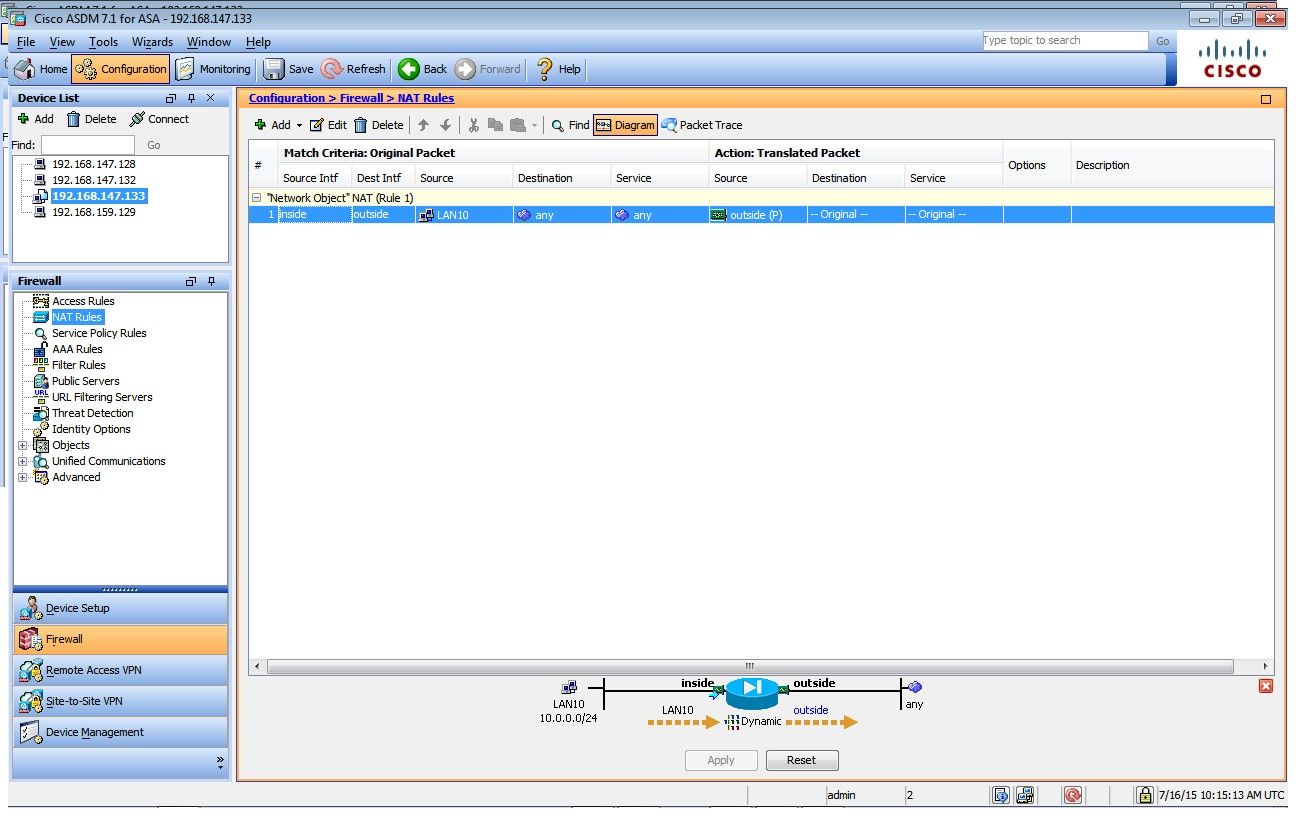Viewport: 1296px width, 816px height.
Task: Go to the Home view
Action: coord(41,69)
